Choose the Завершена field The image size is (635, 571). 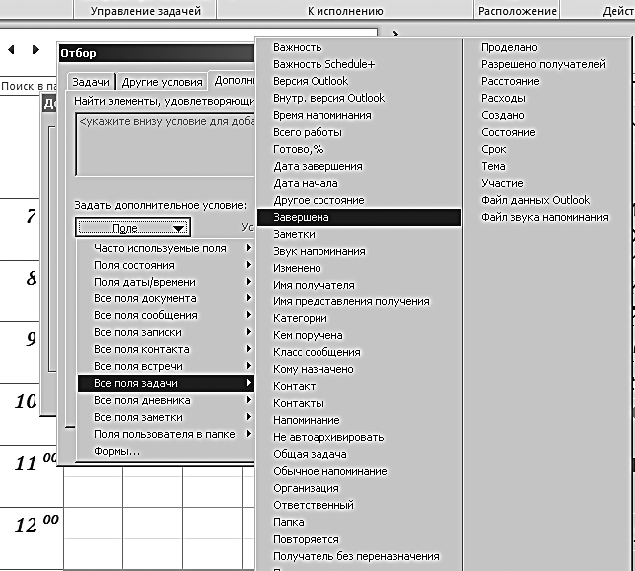(301, 217)
